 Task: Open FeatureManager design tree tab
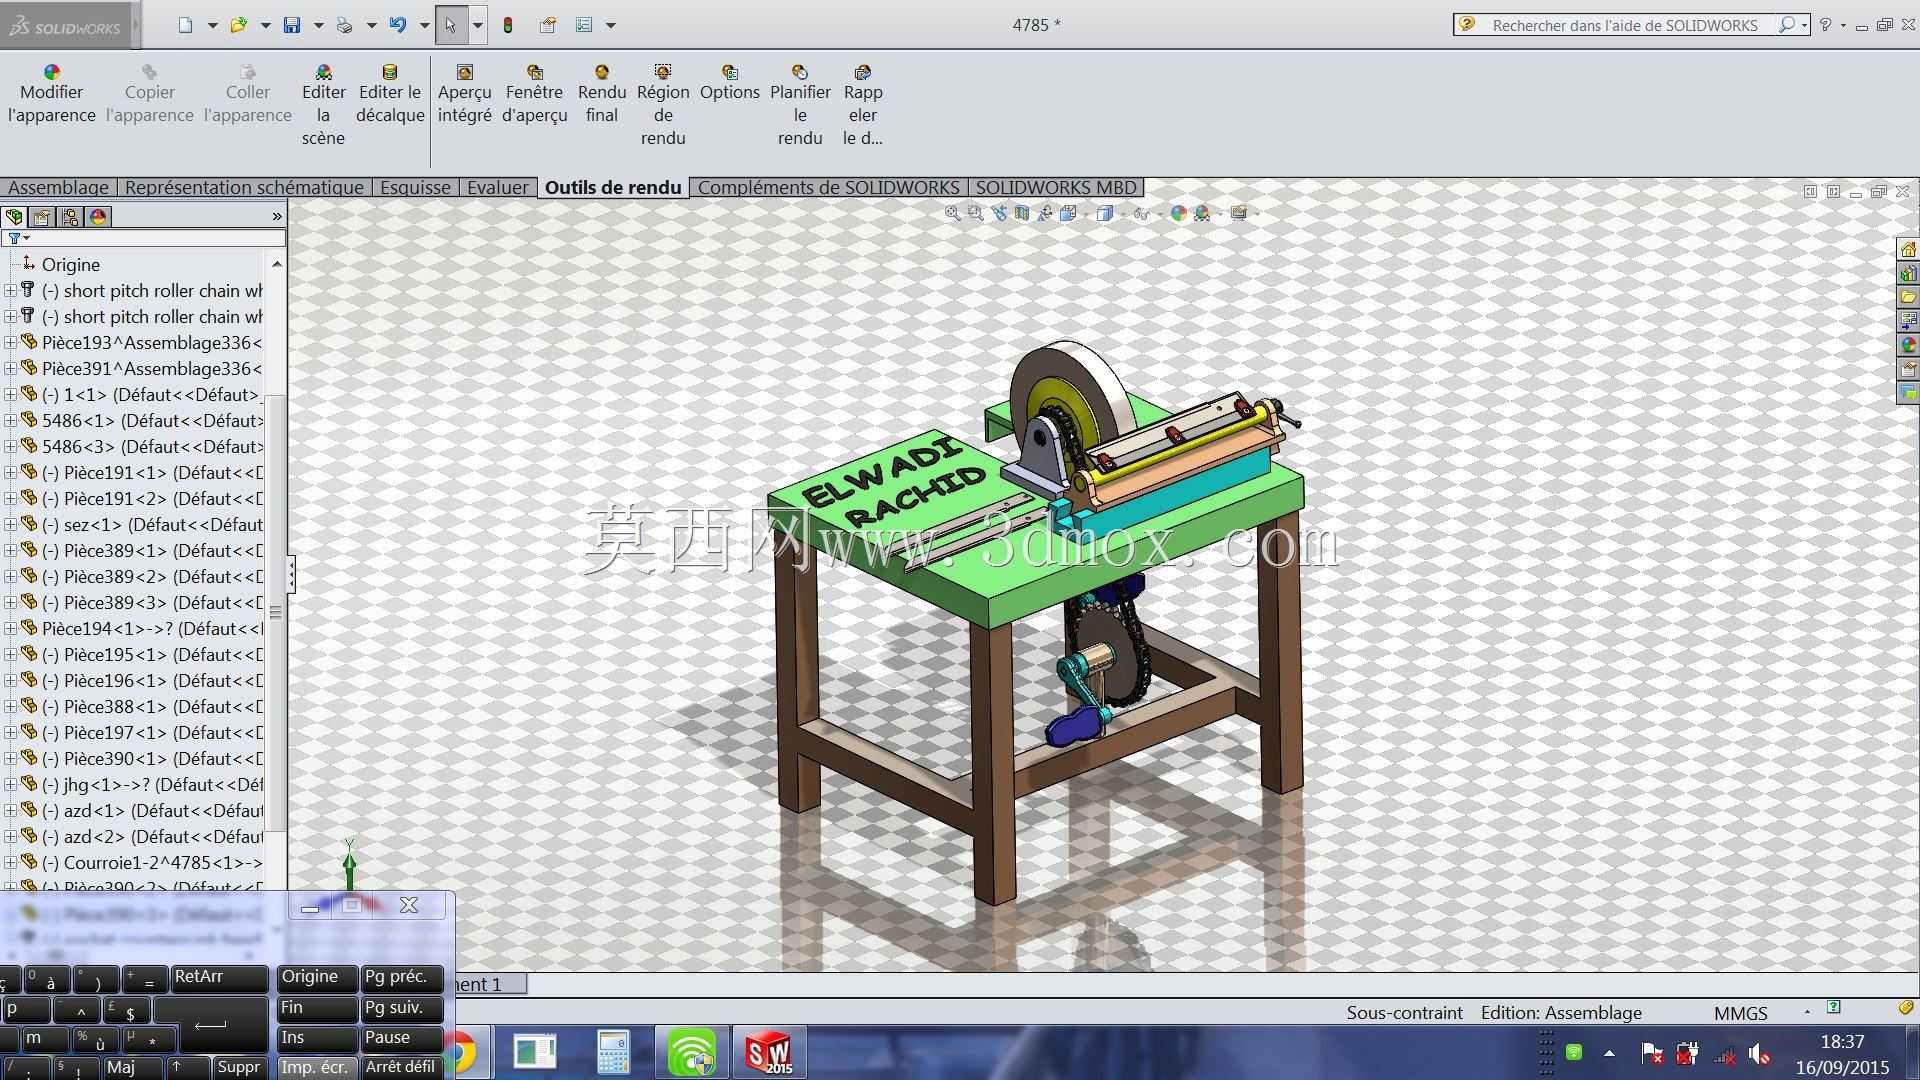14,217
